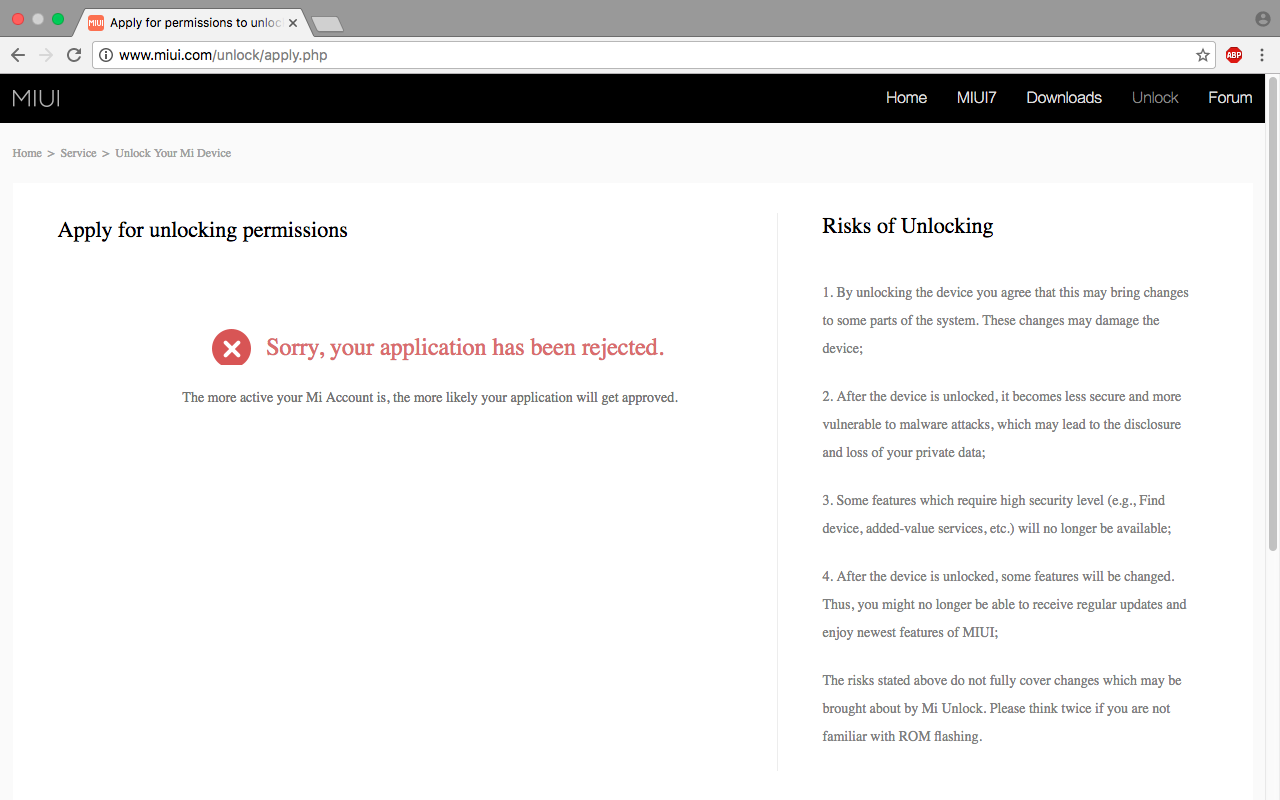
Task: Close the Apply for permissions tab
Action: point(293,22)
